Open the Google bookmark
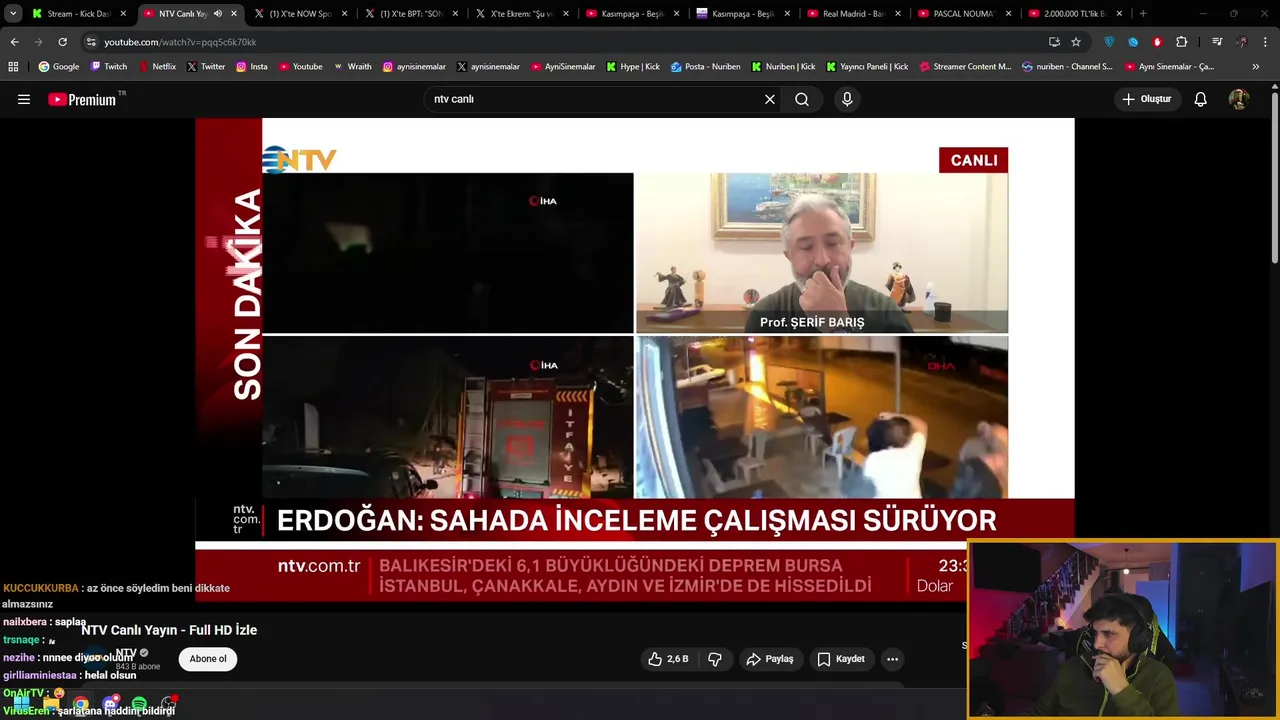Image resolution: width=1280 pixels, height=720 pixels. [59, 67]
